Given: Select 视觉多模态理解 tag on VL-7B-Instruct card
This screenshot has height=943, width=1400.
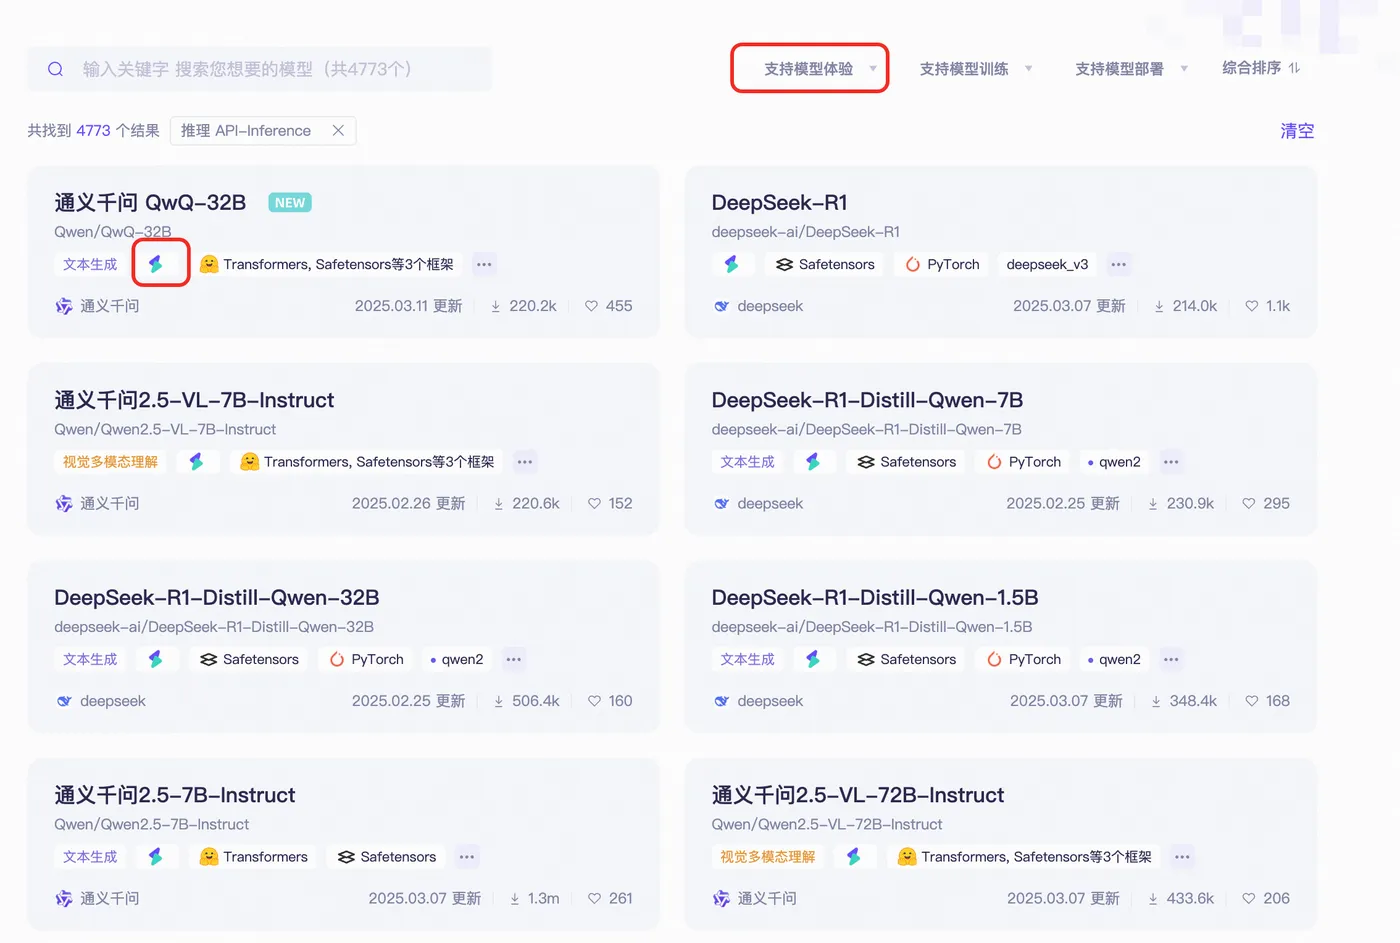Looking at the screenshot, I should pos(110,462).
